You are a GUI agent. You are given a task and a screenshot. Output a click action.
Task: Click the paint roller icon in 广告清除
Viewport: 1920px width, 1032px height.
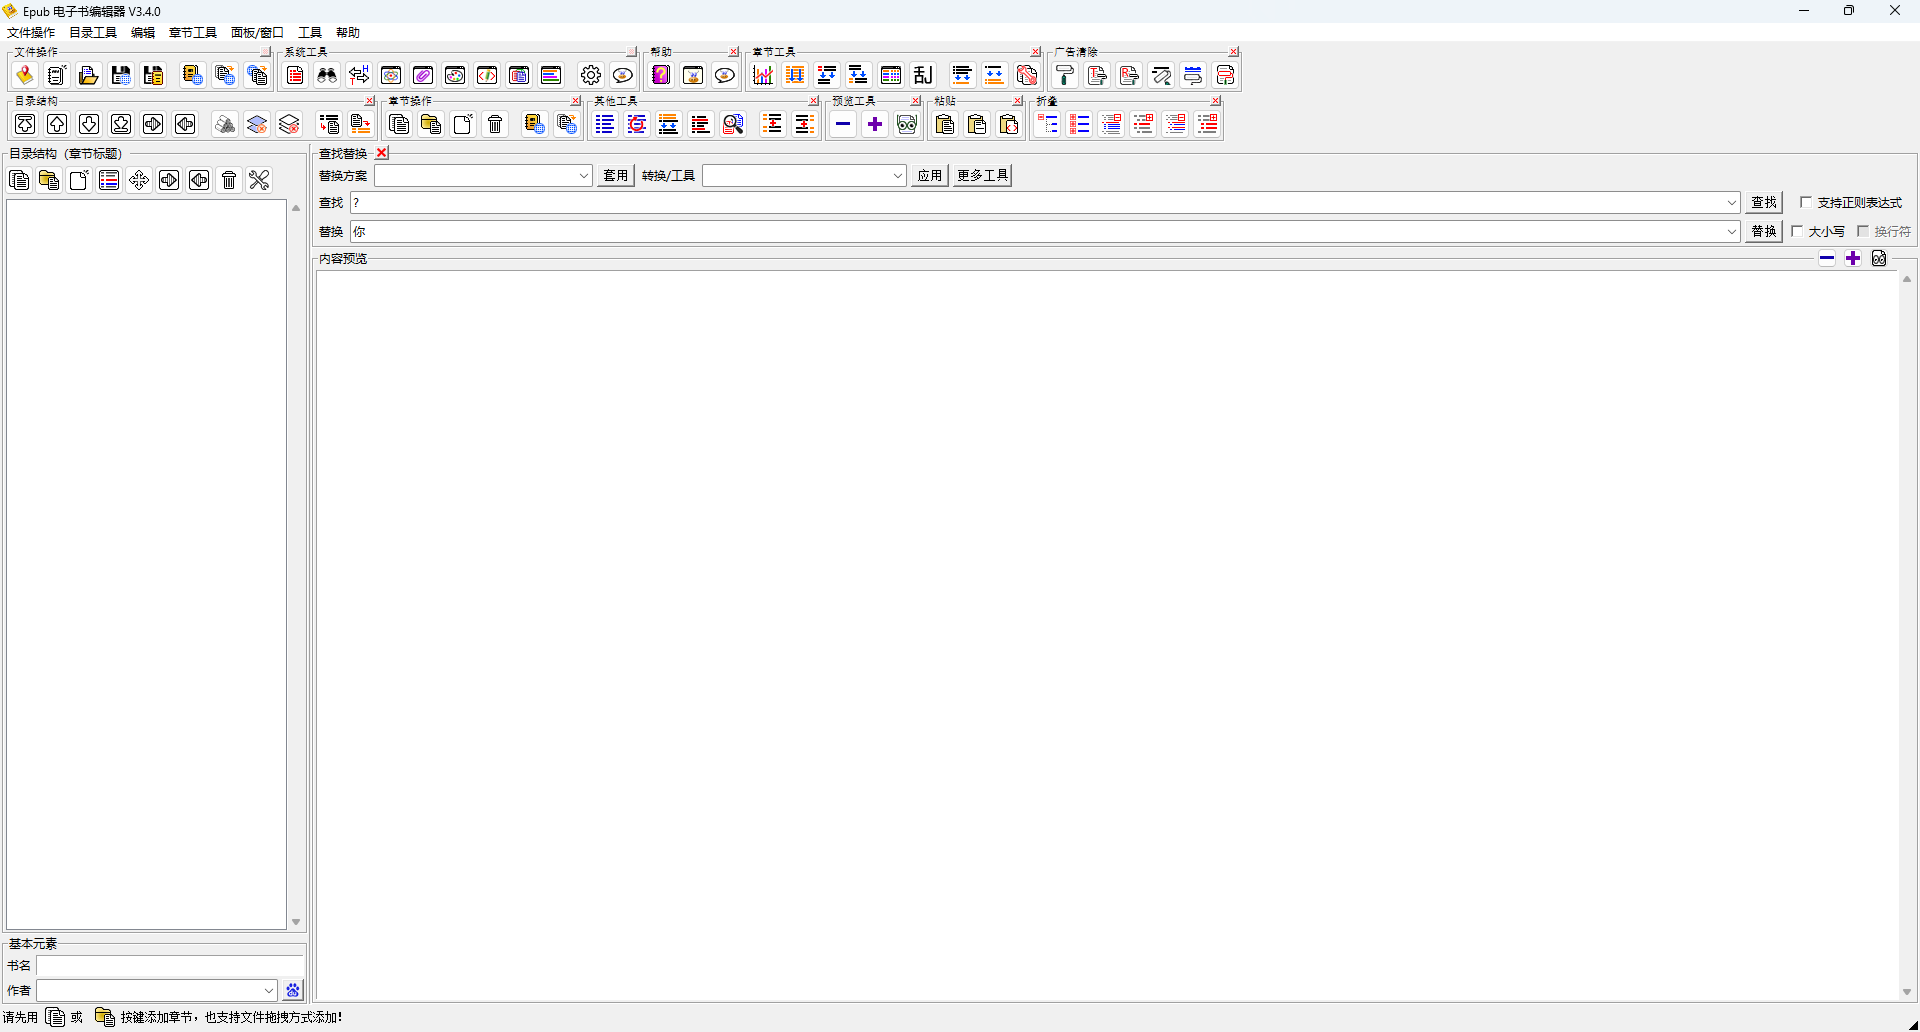coord(1065,75)
